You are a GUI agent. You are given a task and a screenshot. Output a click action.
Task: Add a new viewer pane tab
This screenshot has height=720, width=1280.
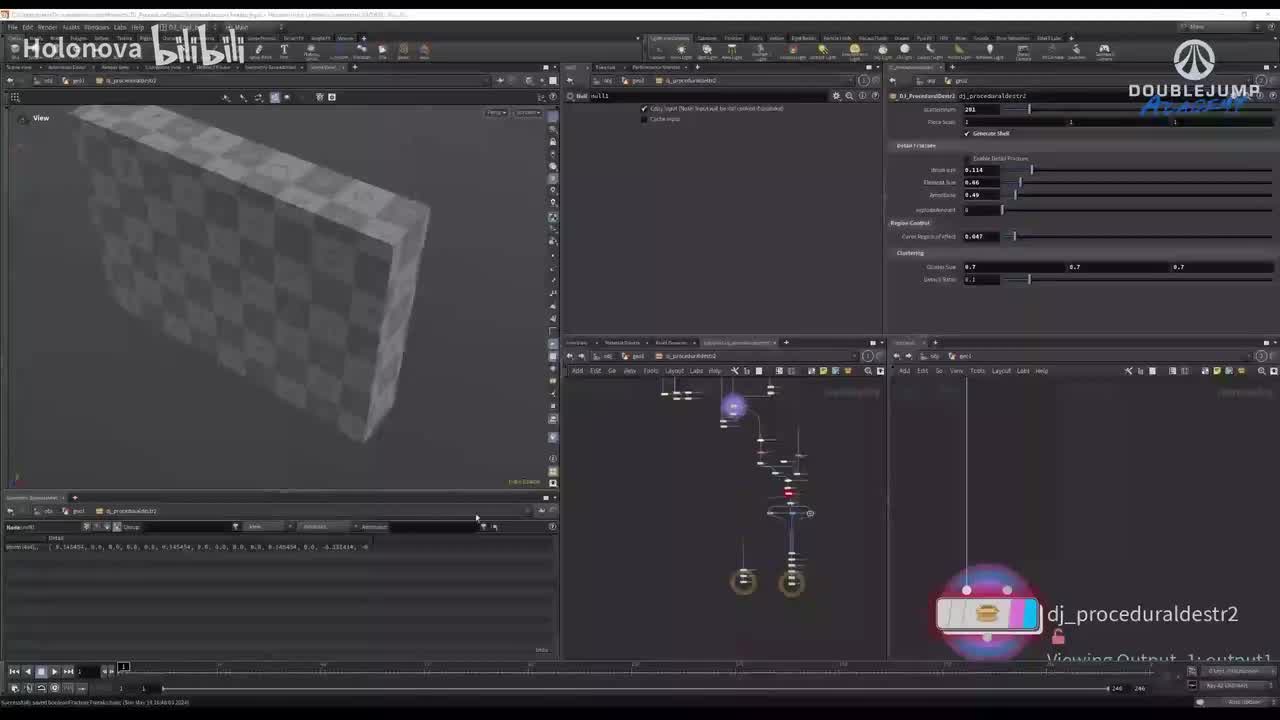tap(355, 67)
